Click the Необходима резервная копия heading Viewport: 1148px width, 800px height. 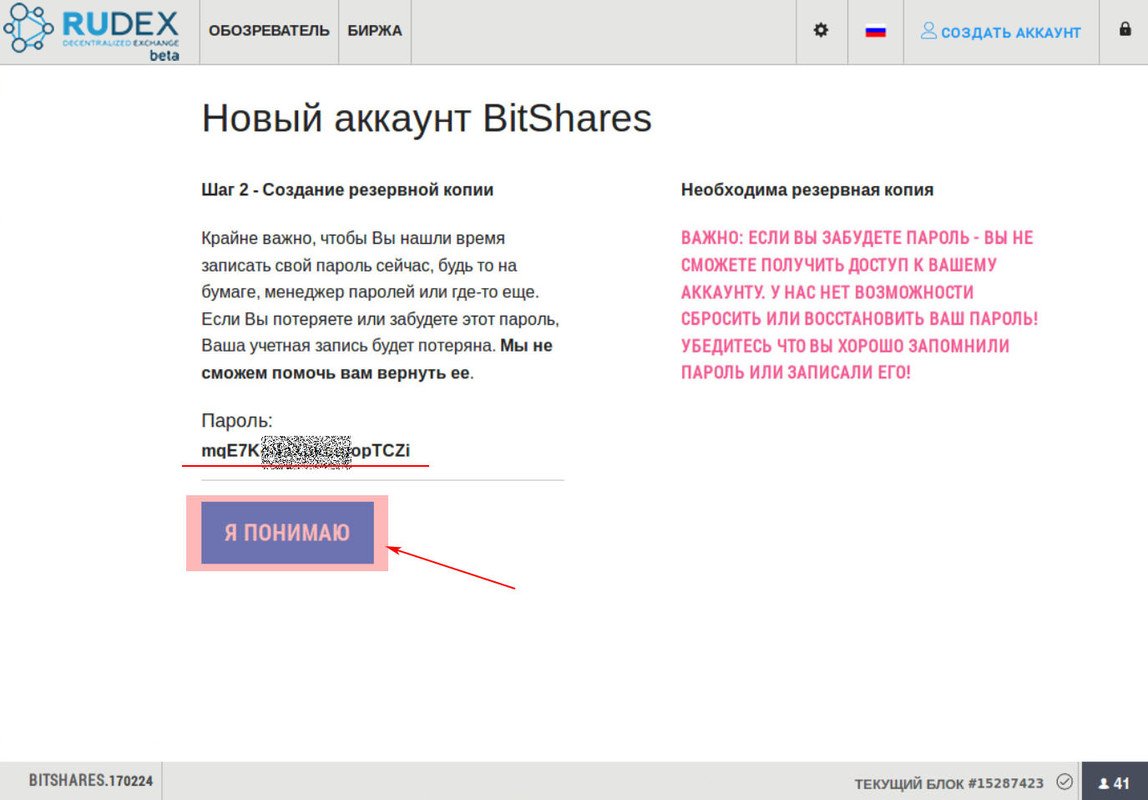(807, 190)
